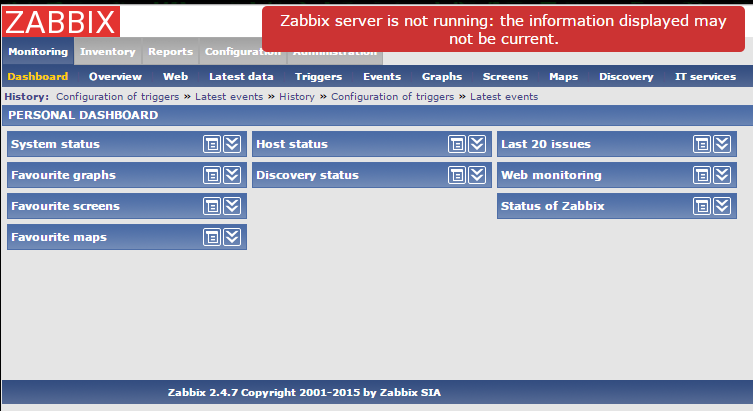753x411 pixels.
Task: Click the Last 20 issues title
Action: point(546,144)
